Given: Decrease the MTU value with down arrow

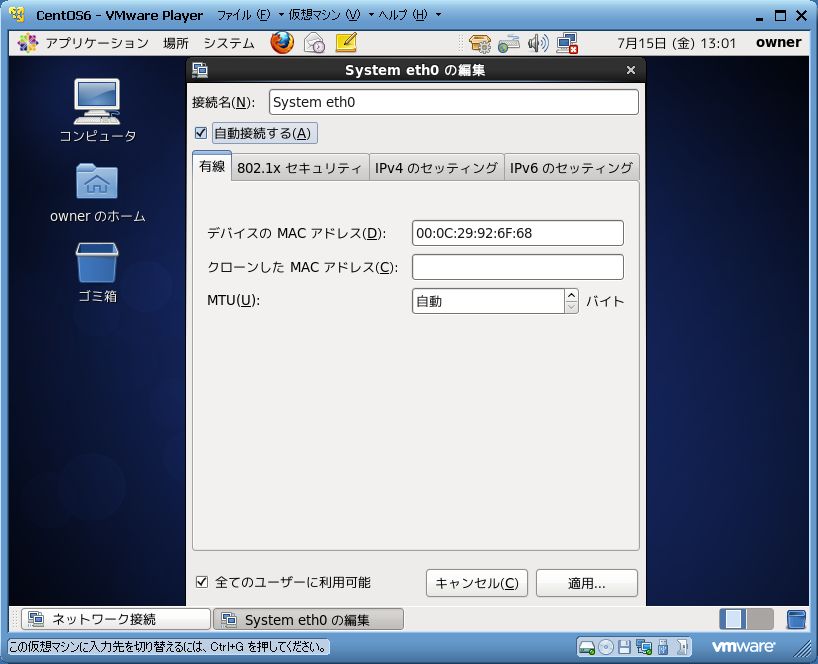Looking at the screenshot, I should click(571, 307).
